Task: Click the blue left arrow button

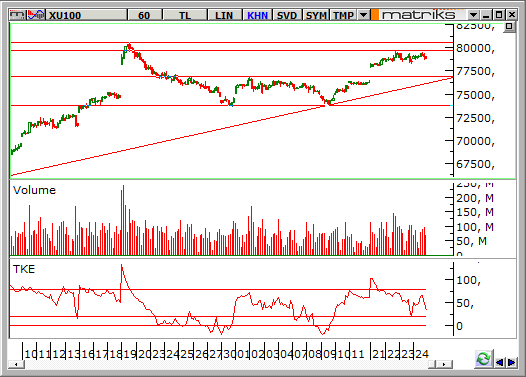Action: (499, 363)
